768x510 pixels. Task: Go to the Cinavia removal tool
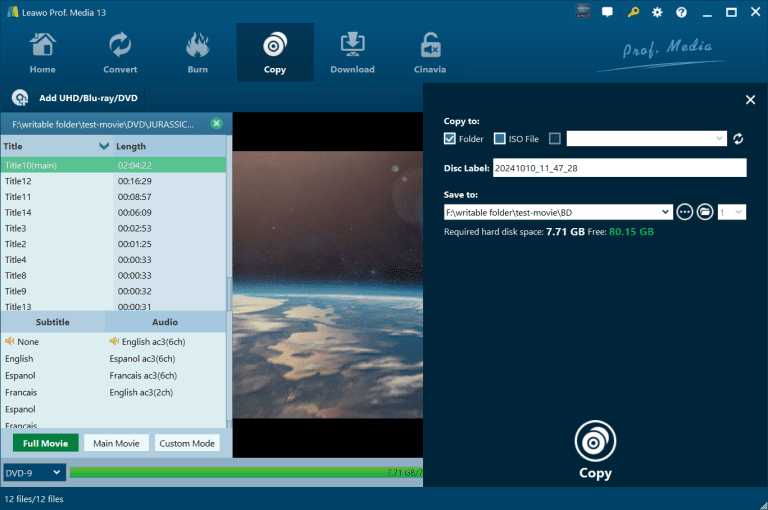point(431,53)
